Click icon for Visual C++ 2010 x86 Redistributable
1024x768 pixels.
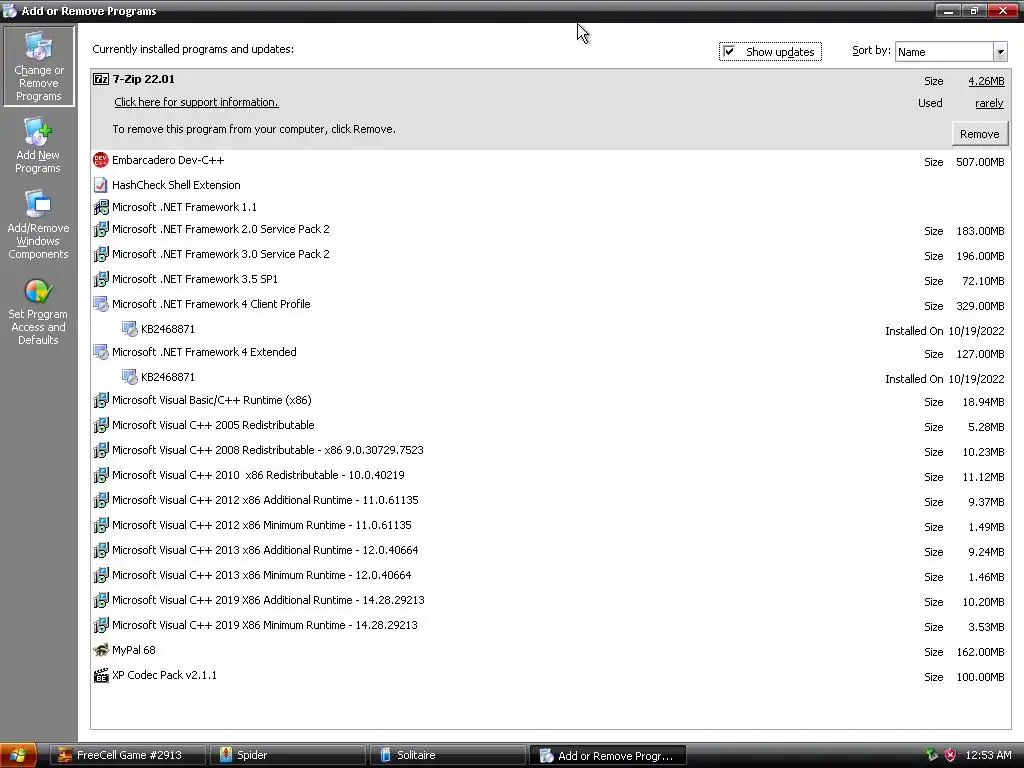tap(101, 475)
